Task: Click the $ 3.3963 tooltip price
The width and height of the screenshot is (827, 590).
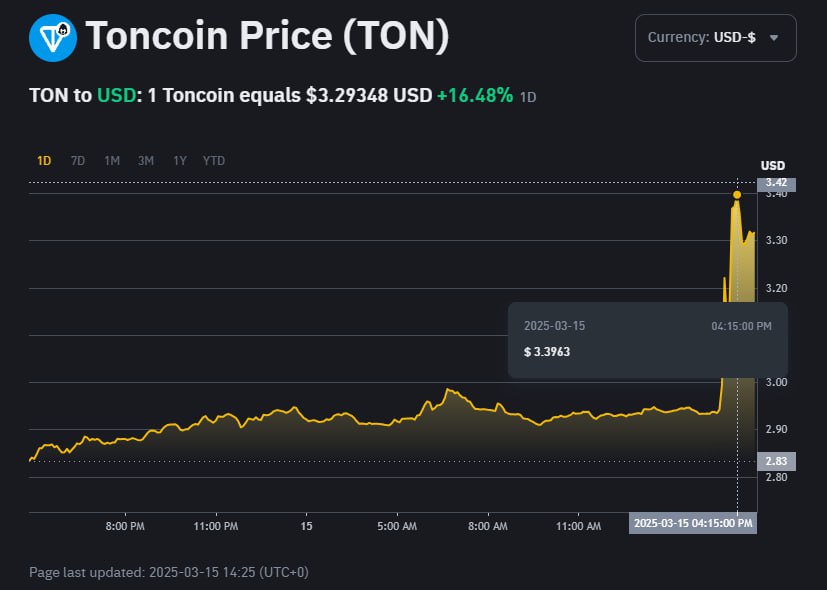Action: (x=548, y=352)
